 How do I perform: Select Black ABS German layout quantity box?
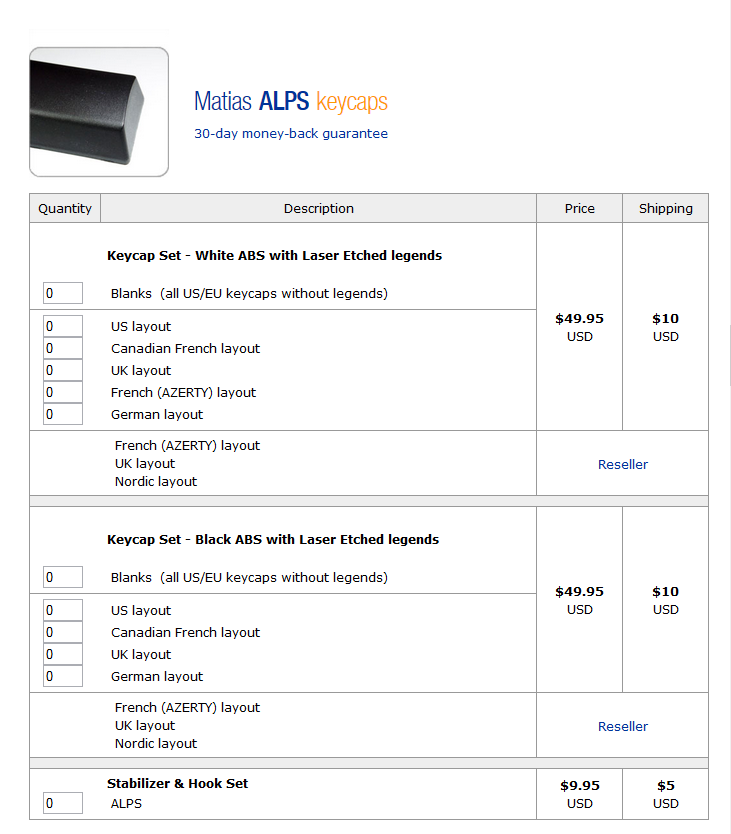click(63, 676)
